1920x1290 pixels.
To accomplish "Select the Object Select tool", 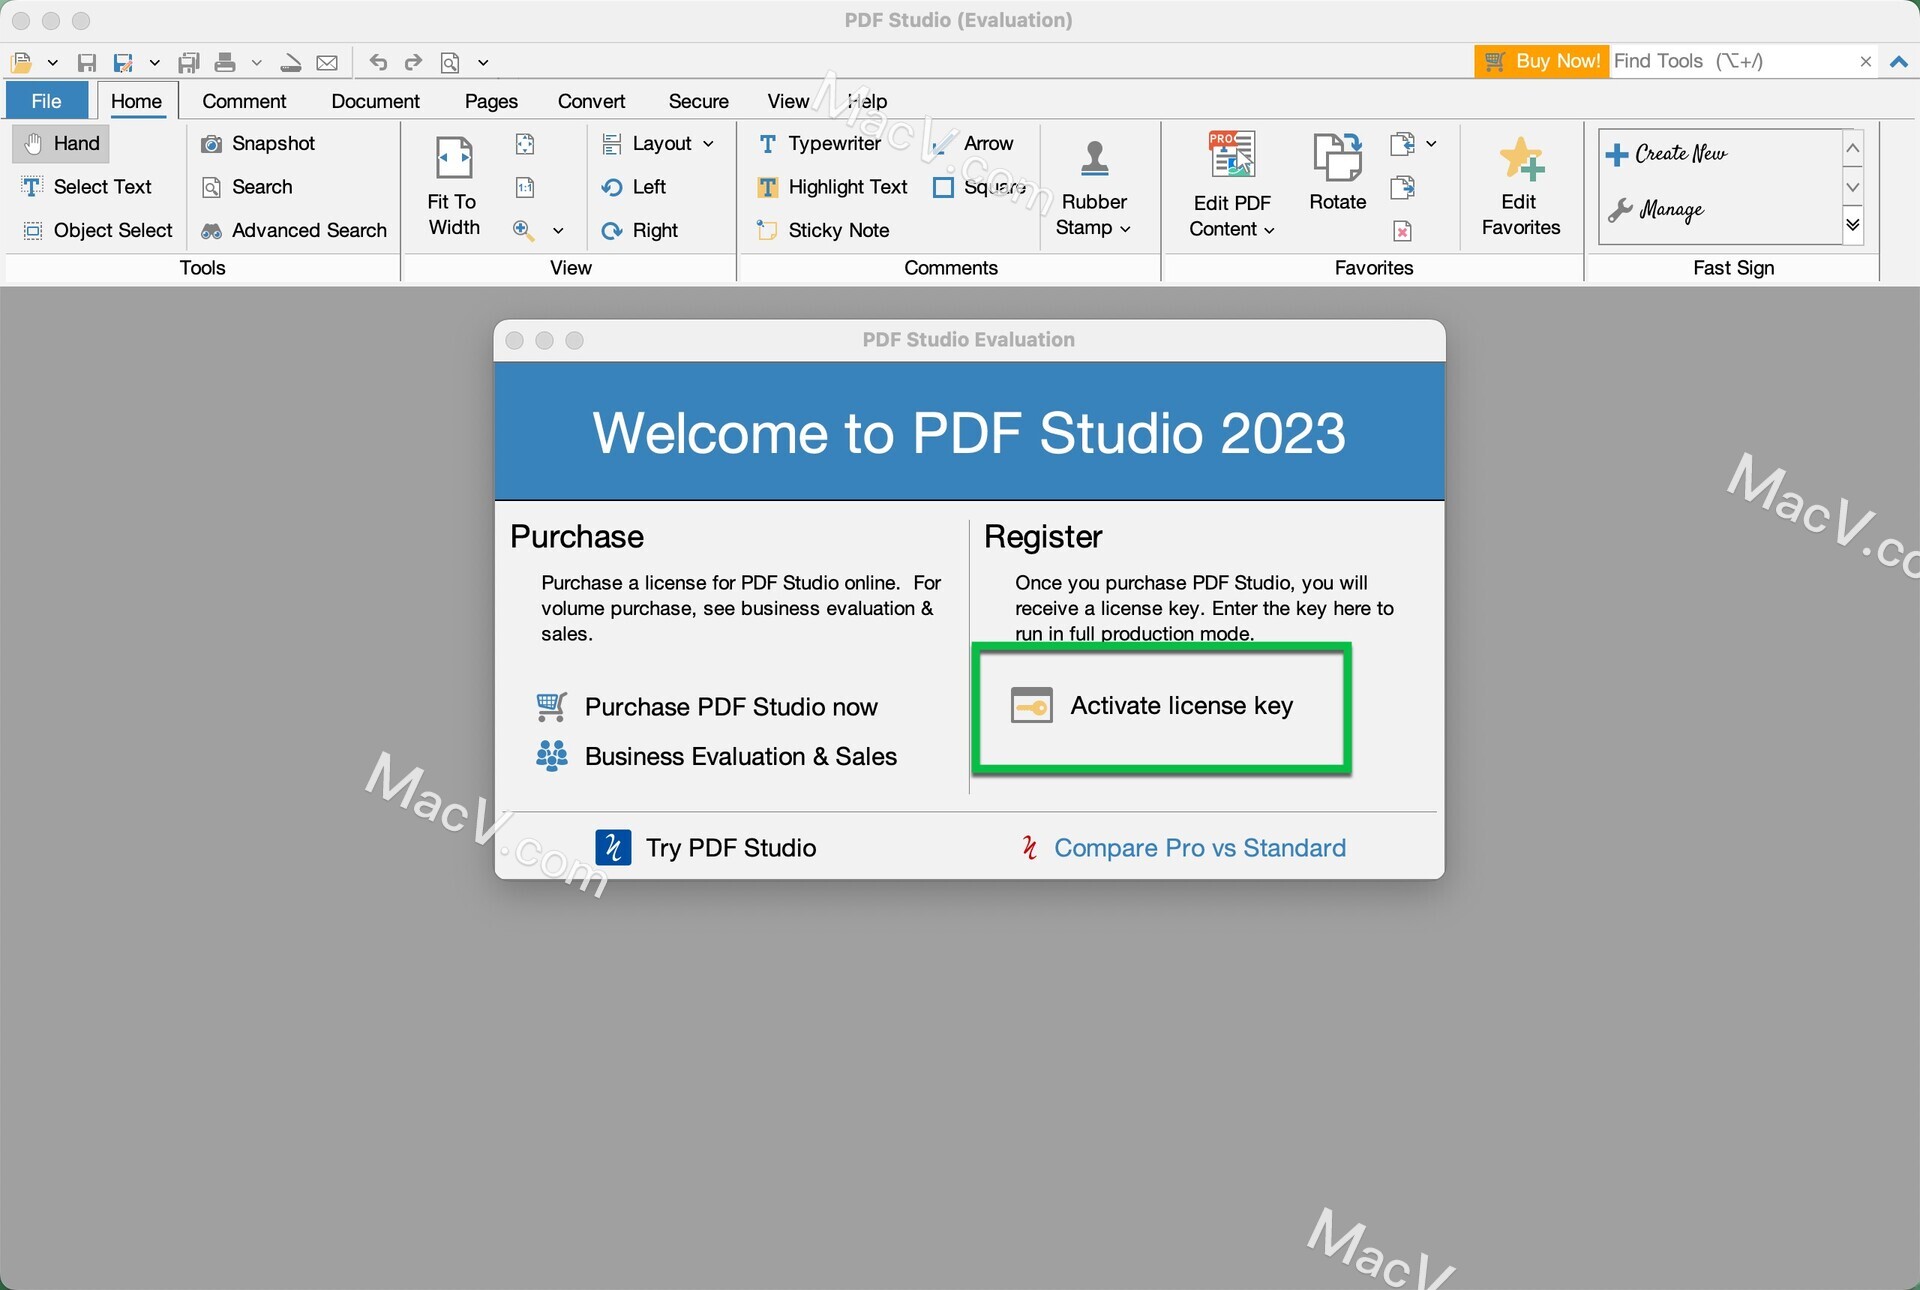I will coord(97,230).
